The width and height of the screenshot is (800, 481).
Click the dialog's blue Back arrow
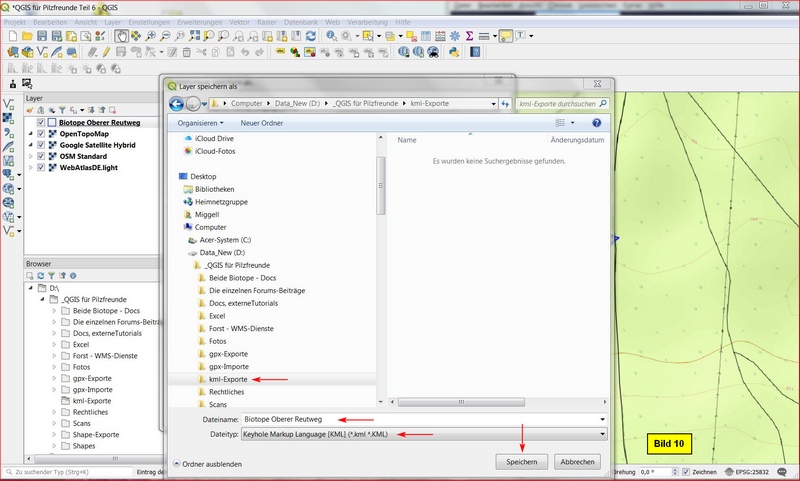pos(177,104)
